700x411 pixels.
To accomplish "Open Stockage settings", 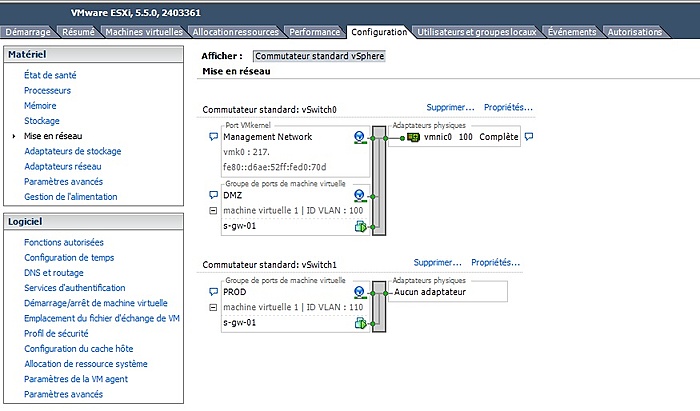I will [42, 120].
